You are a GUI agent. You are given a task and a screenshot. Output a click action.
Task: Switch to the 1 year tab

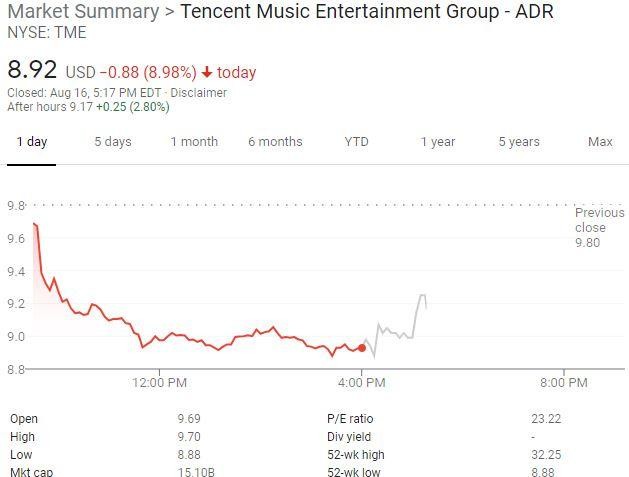437,141
